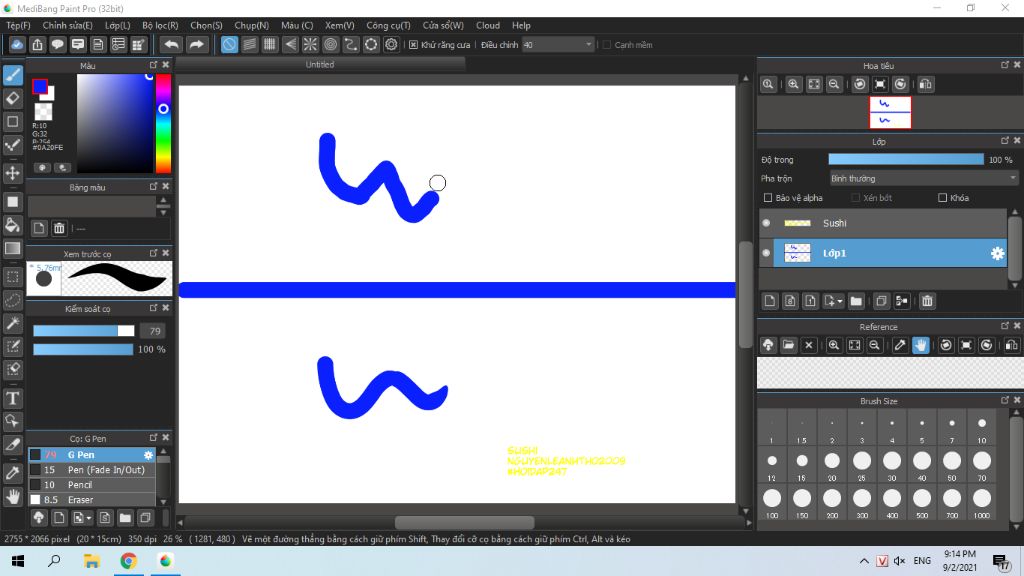Select the Hand pan tool
Viewport: 1024px width, 576px height.
pyautogui.click(x=12, y=496)
